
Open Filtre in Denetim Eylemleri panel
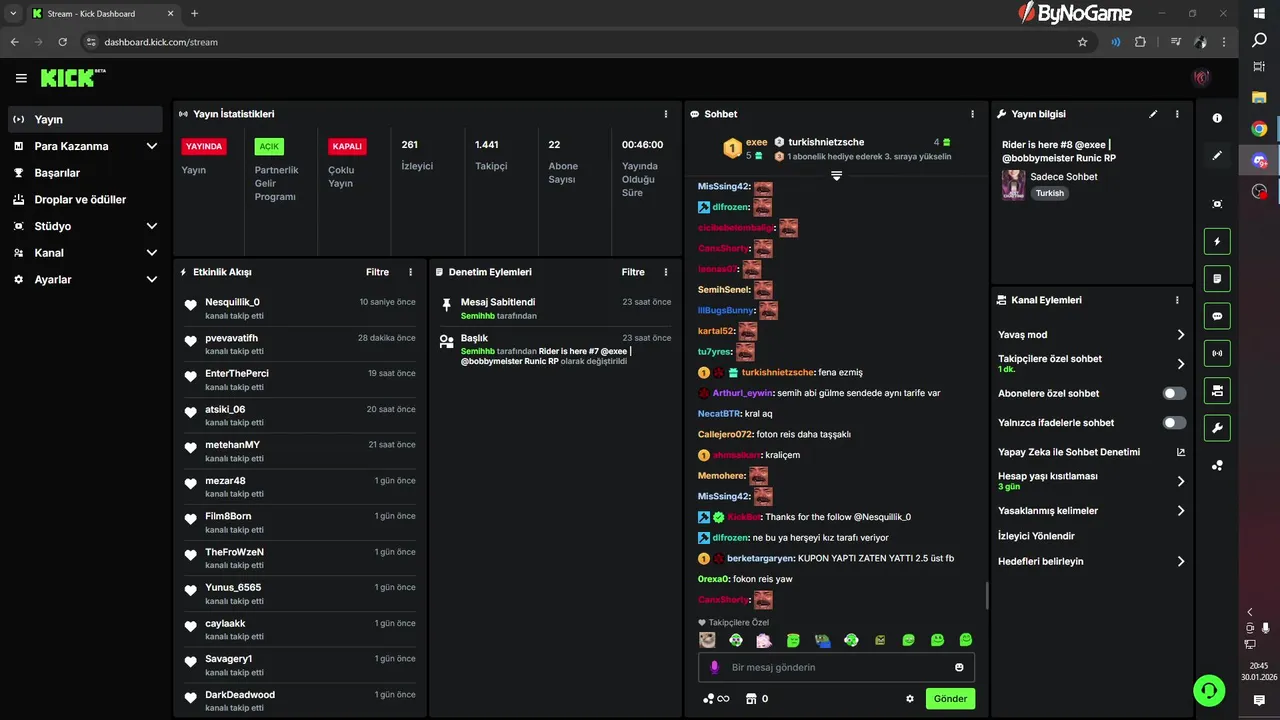tap(633, 272)
